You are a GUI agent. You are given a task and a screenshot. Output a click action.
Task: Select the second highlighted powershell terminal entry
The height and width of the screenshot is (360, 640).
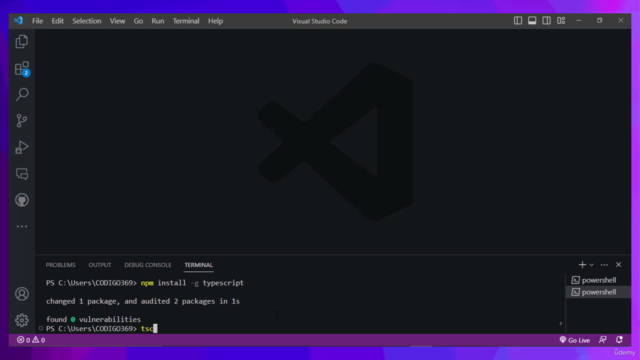(598, 292)
